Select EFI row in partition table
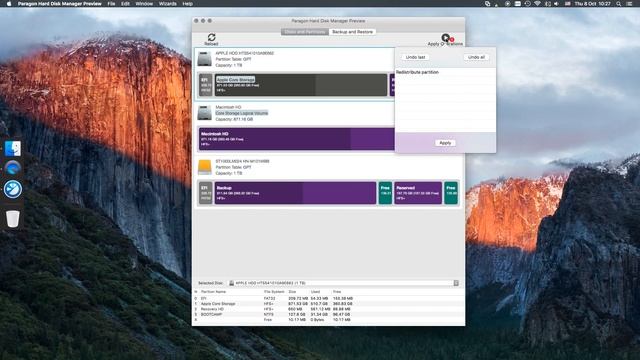The width and height of the screenshot is (640, 360). 328,298
